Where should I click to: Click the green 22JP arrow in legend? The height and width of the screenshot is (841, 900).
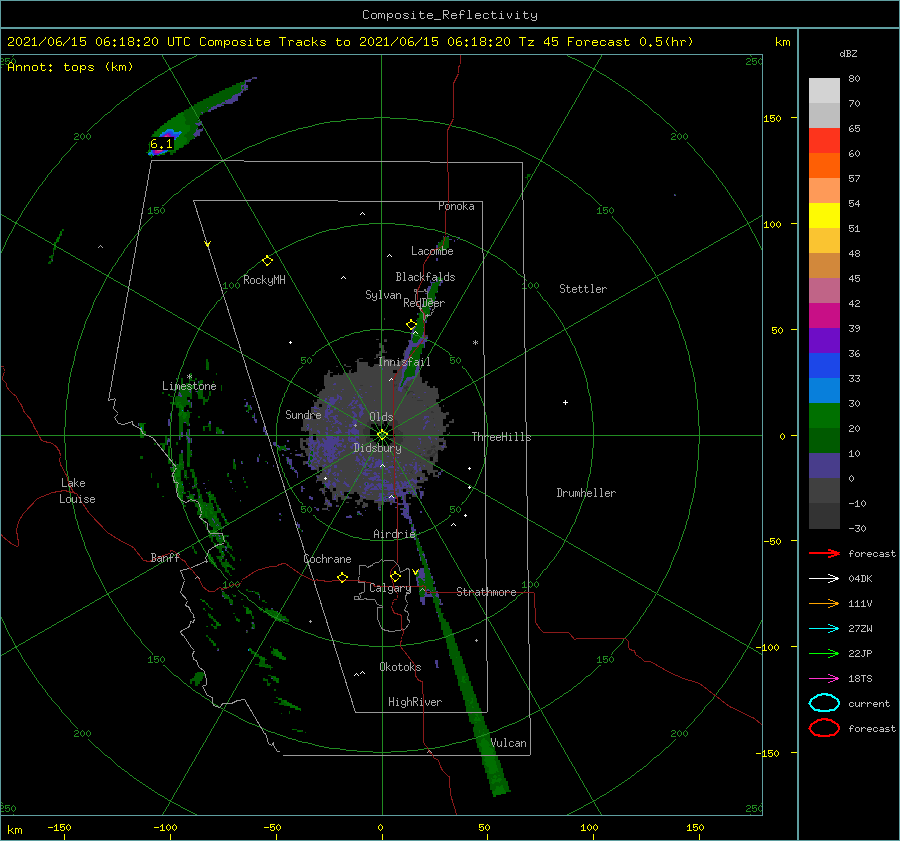[x=824, y=653]
